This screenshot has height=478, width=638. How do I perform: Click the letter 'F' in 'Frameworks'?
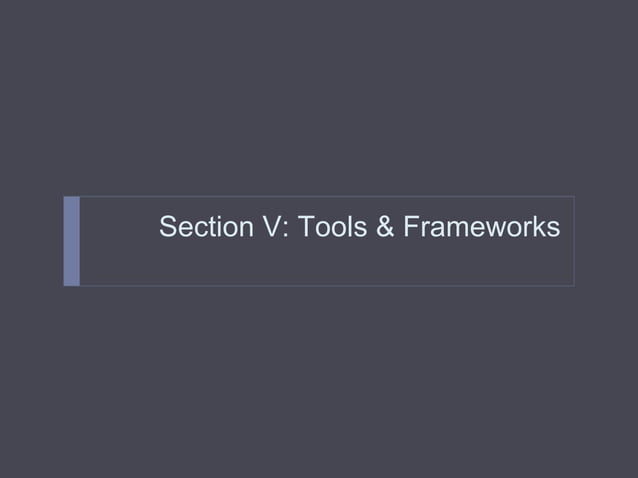tap(410, 228)
